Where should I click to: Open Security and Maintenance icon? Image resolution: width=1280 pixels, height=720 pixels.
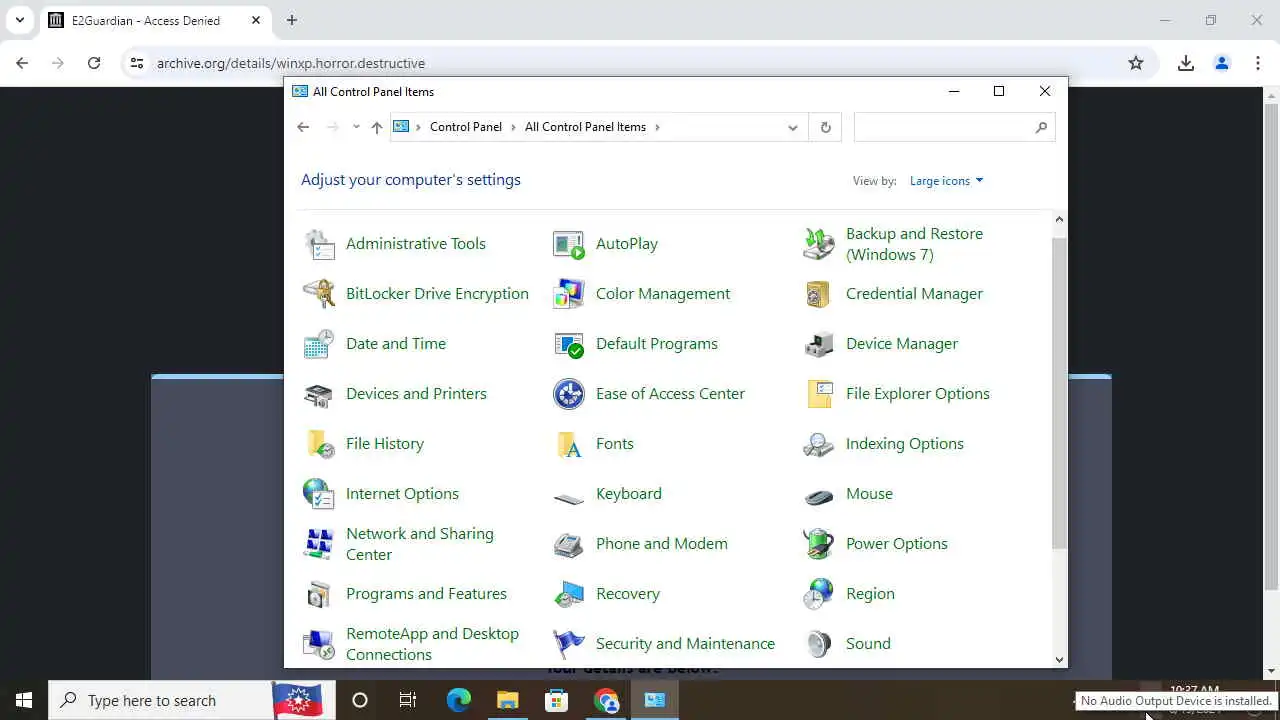click(569, 644)
